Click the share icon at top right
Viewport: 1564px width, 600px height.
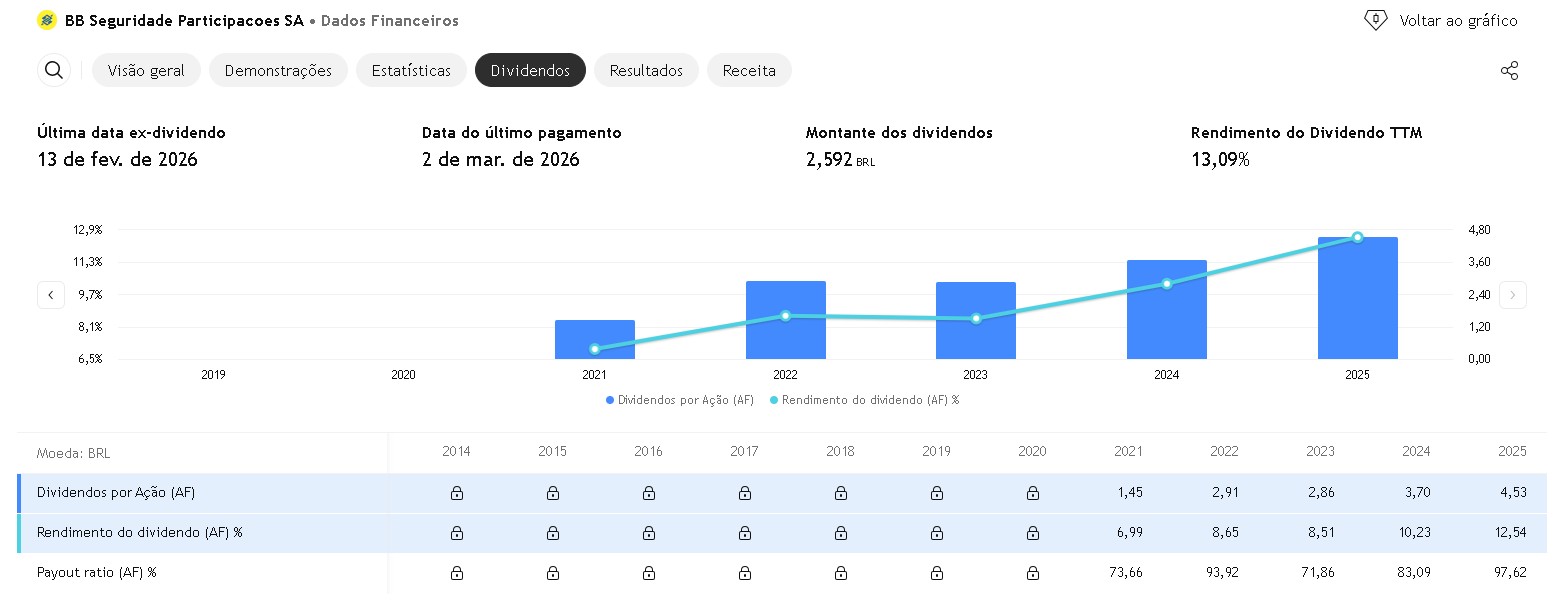pos(1510,70)
